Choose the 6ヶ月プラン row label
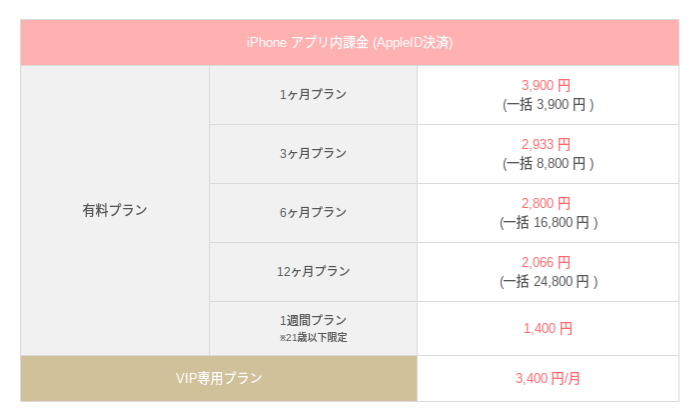Screen dimensions: 697x419 313,212
